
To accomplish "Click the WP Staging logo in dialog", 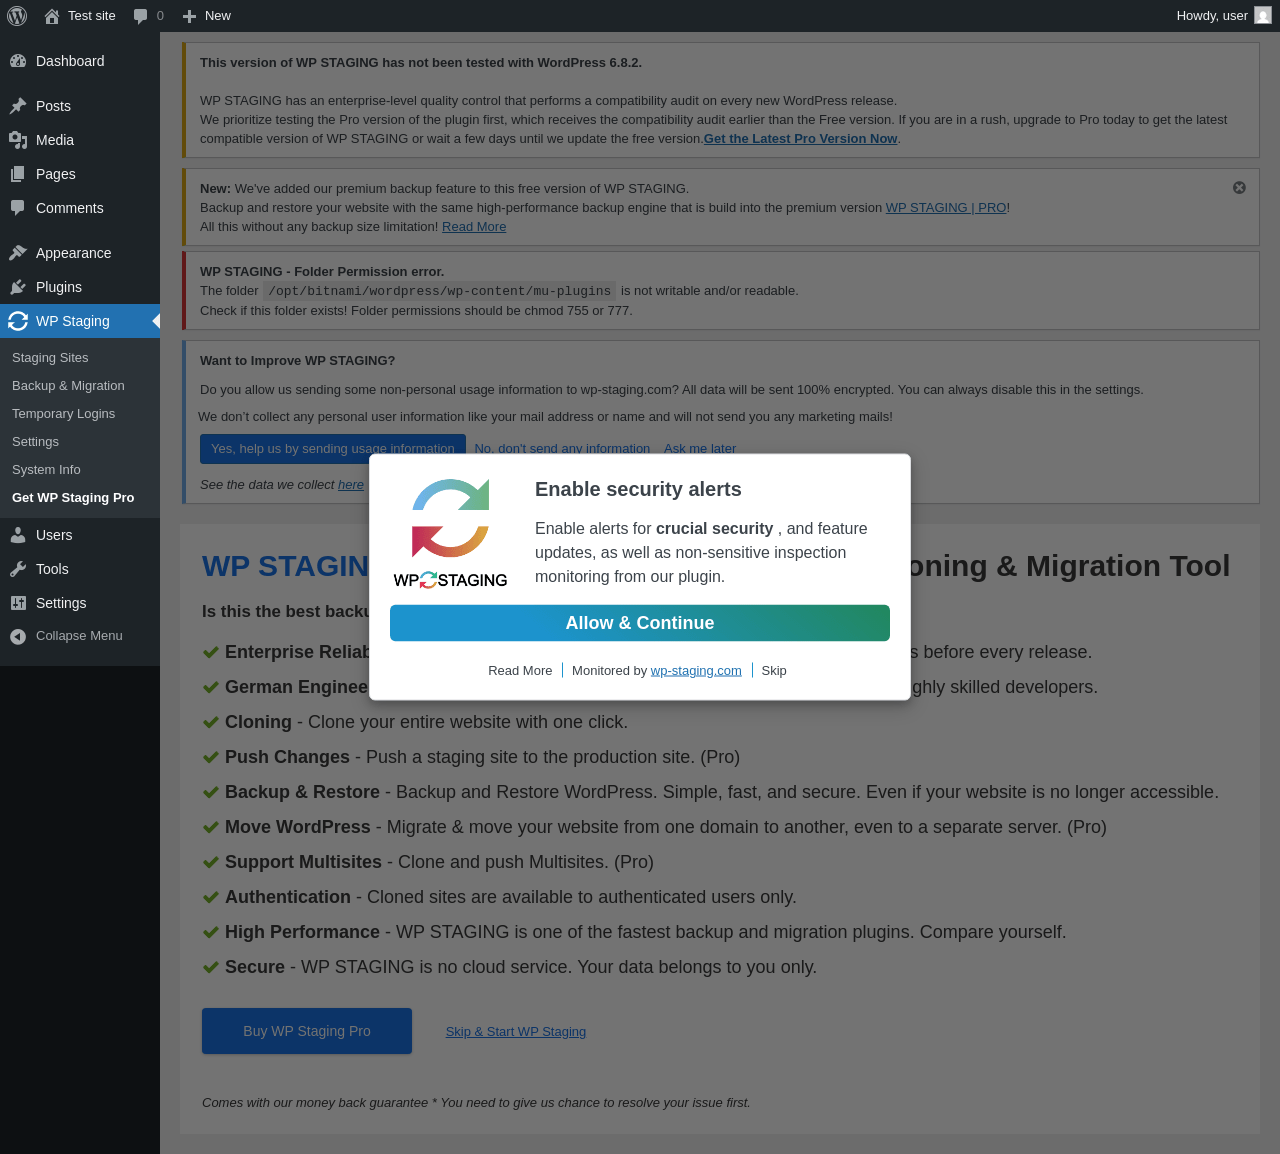I will click(450, 533).
